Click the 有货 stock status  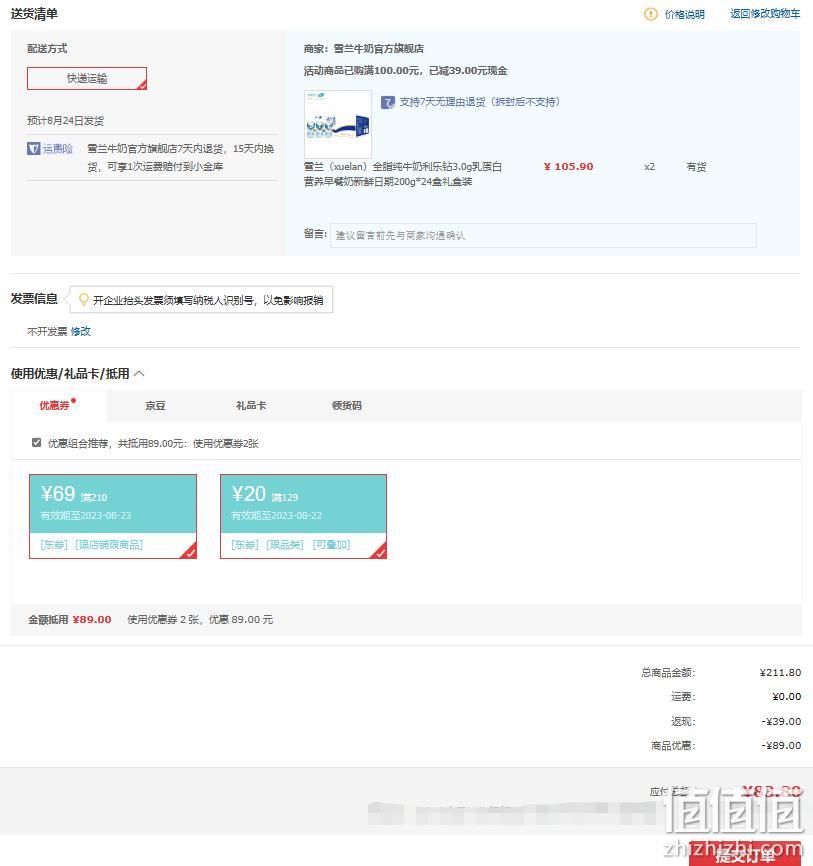696,167
